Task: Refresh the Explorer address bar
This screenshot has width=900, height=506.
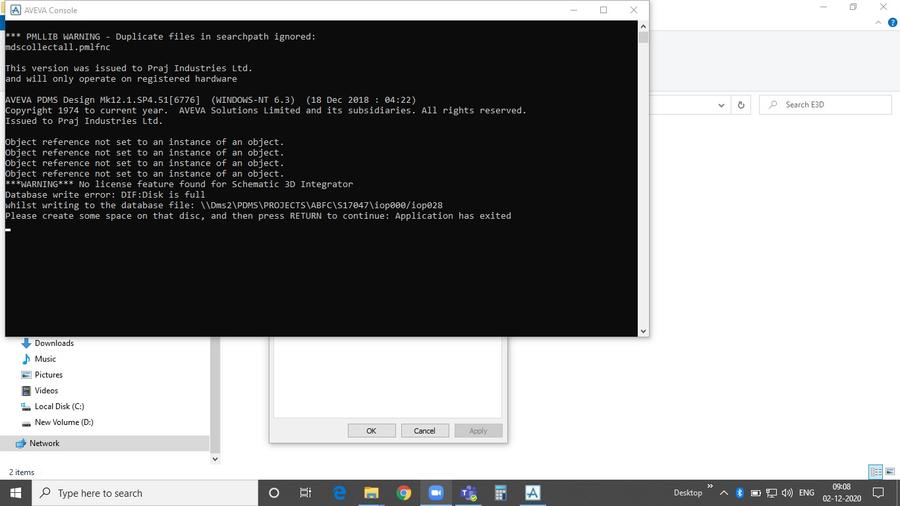Action: (x=741, y=105)
